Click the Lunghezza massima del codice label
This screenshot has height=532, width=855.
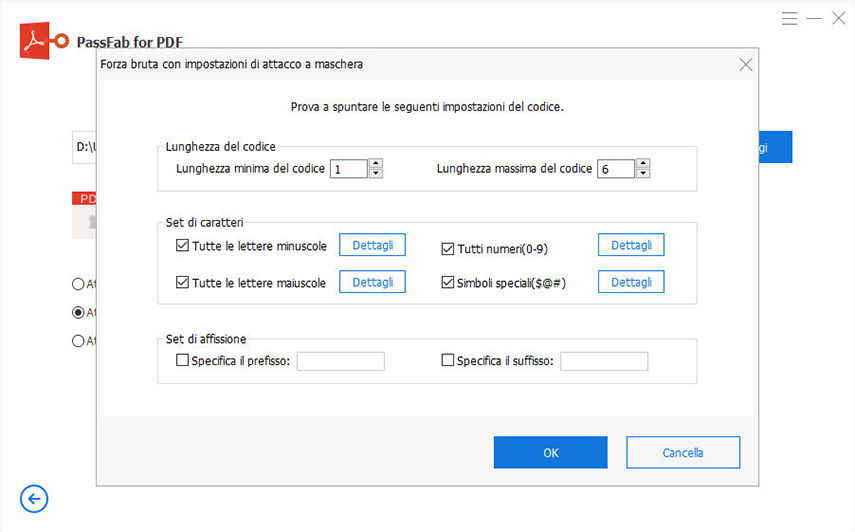coord(514,169)
